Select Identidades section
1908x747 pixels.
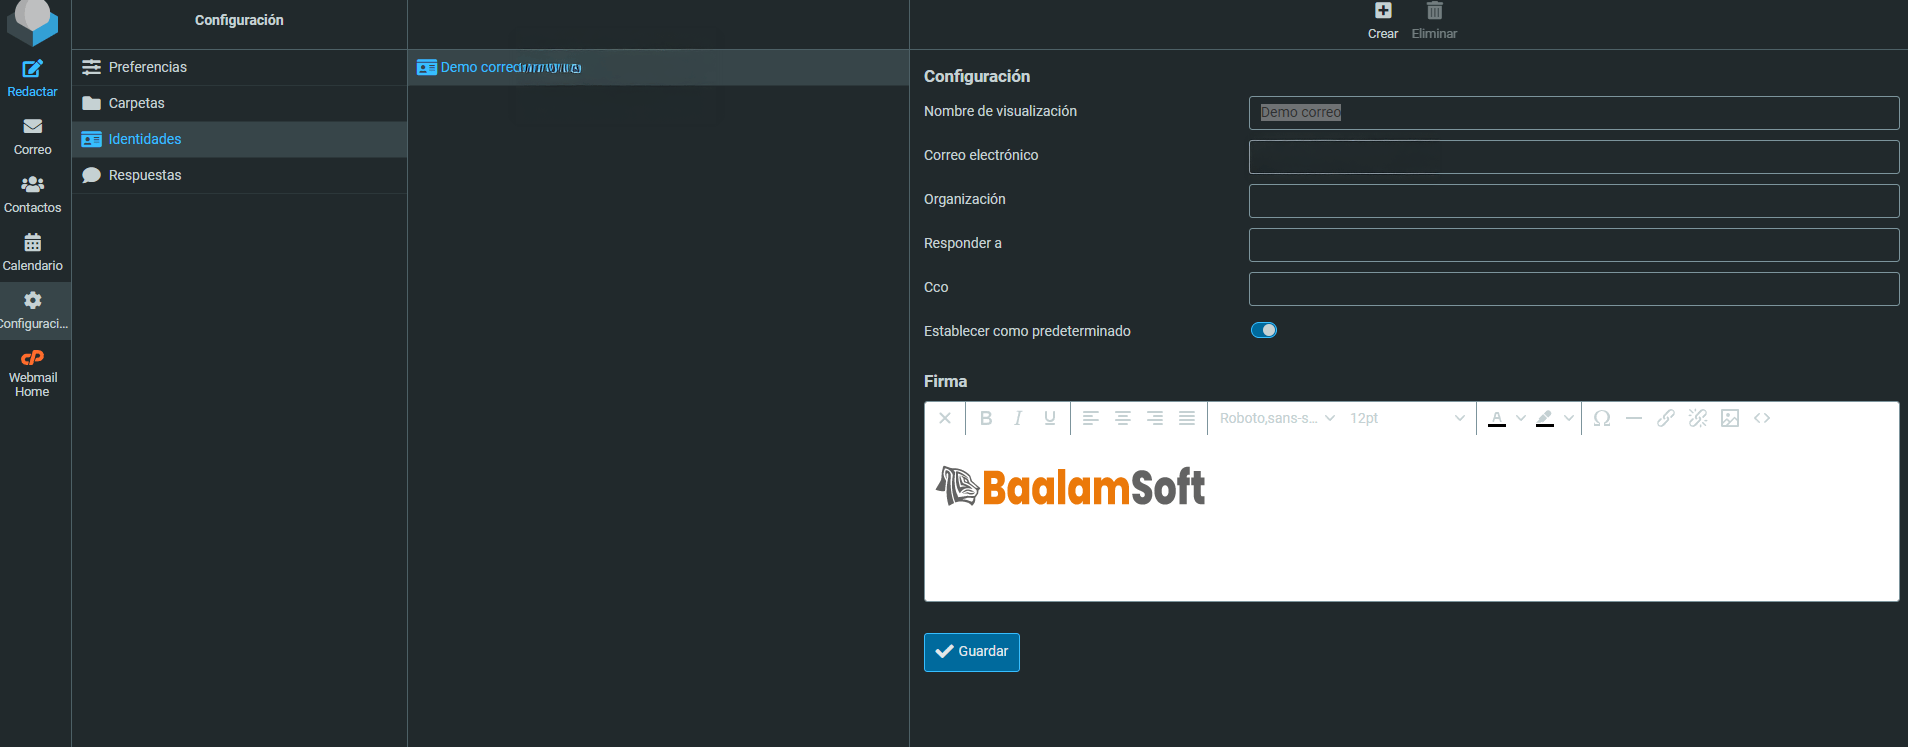[x=239, y=139]
